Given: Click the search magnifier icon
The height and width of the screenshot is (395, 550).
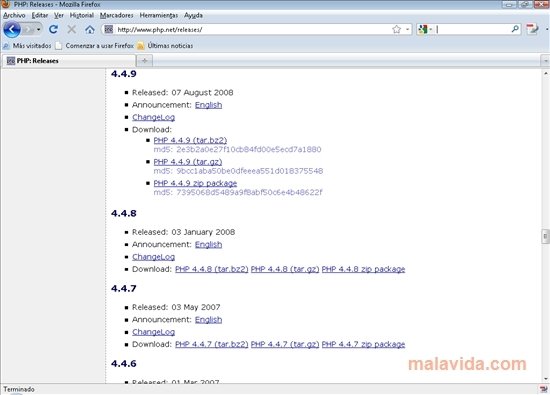Looking at the screenshot, I should click(515, 29).
